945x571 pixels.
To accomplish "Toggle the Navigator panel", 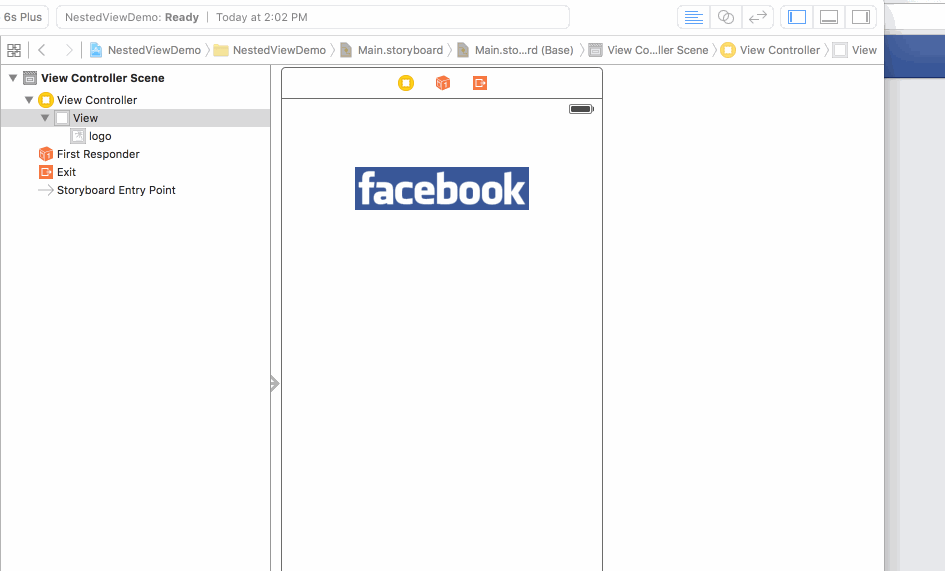I will (x=797, y=17).
